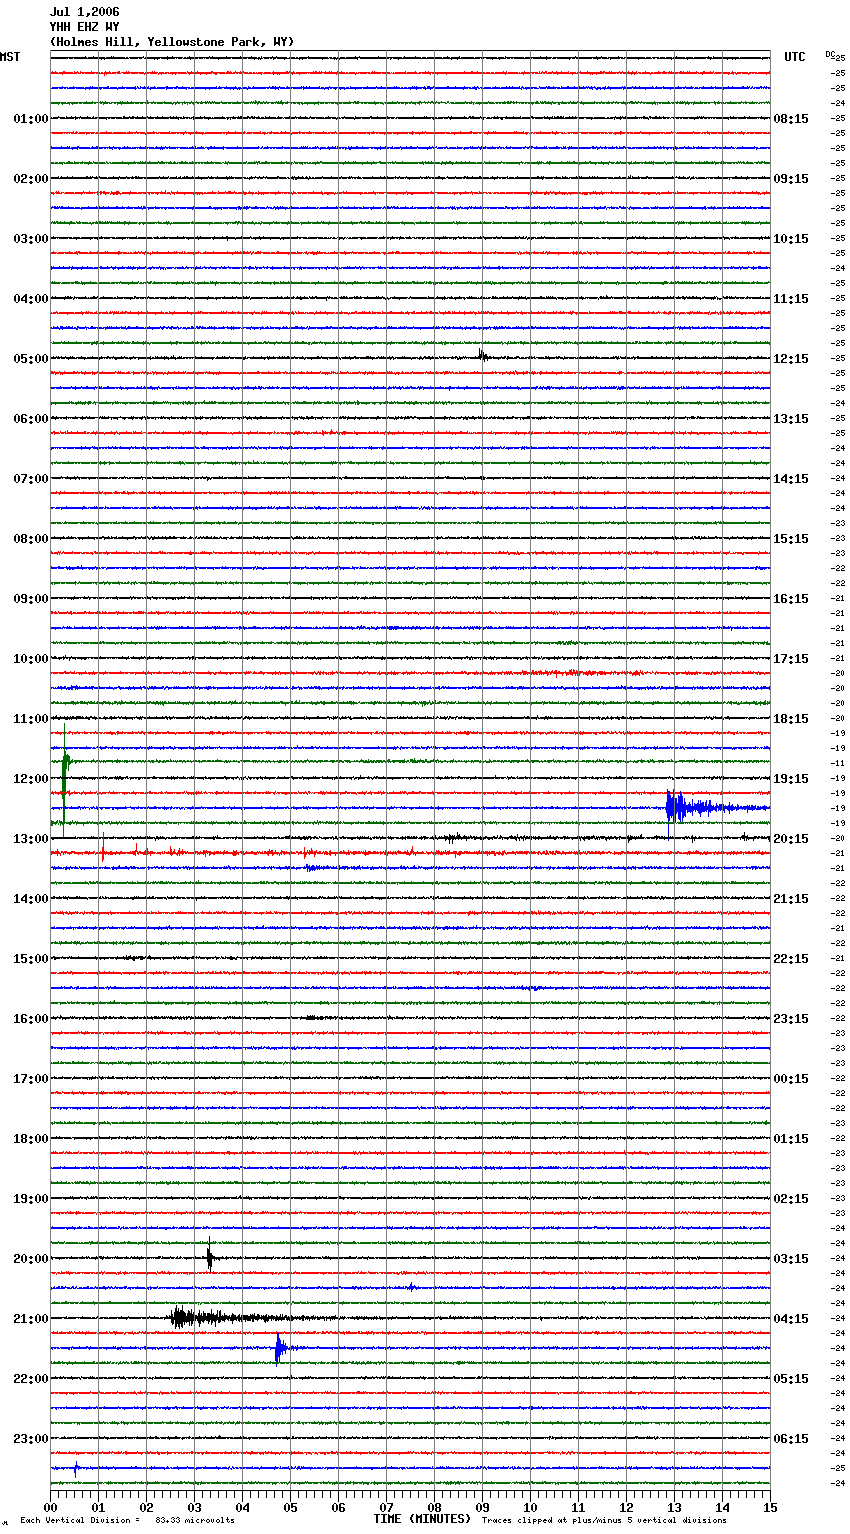Viewport: 850px width, 1534px height.
Task: Click the 'UTC' time zone label
Action: [x=794, y=57]
